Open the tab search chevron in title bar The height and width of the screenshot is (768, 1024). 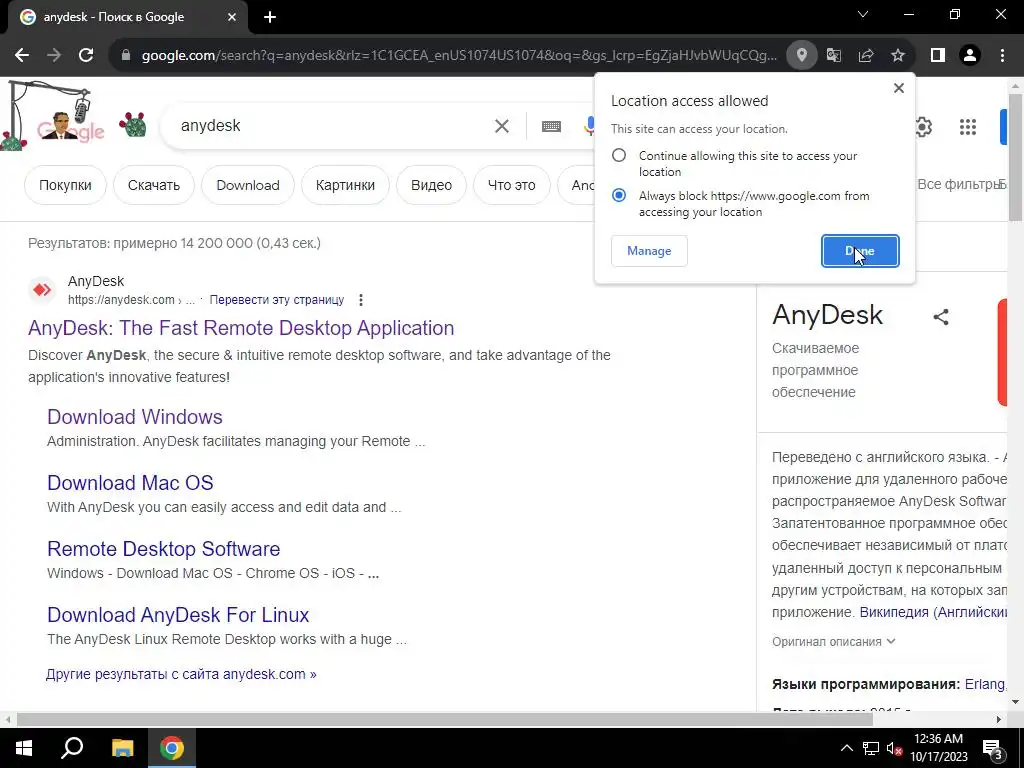click(863, 14)
